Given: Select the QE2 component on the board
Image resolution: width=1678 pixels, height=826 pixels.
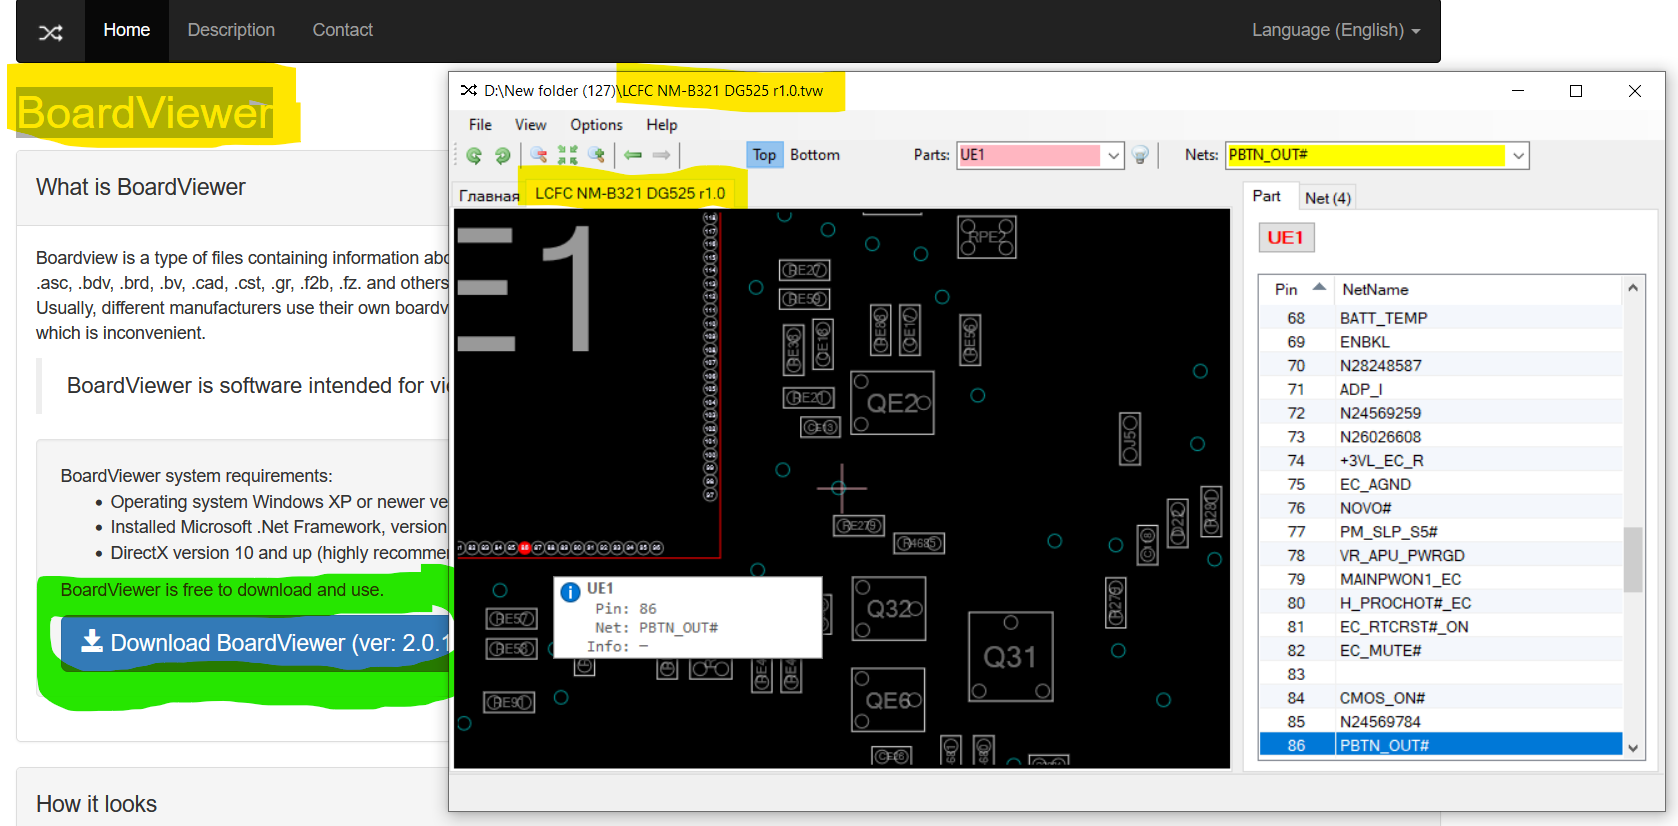Looking at the screenshot, I should (892, 403).
